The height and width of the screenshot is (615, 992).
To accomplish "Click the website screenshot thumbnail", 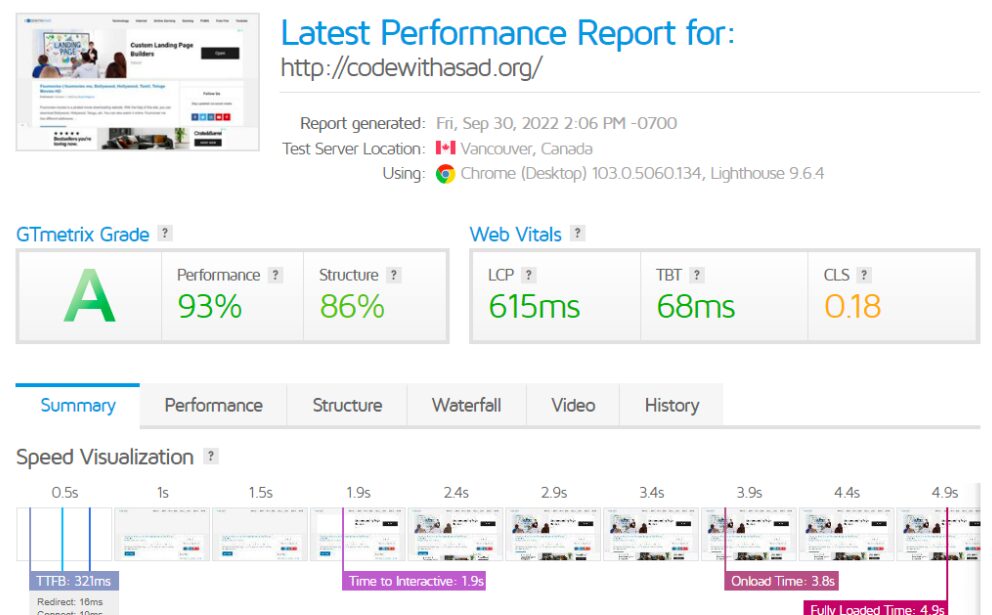I will pos(137,82).
